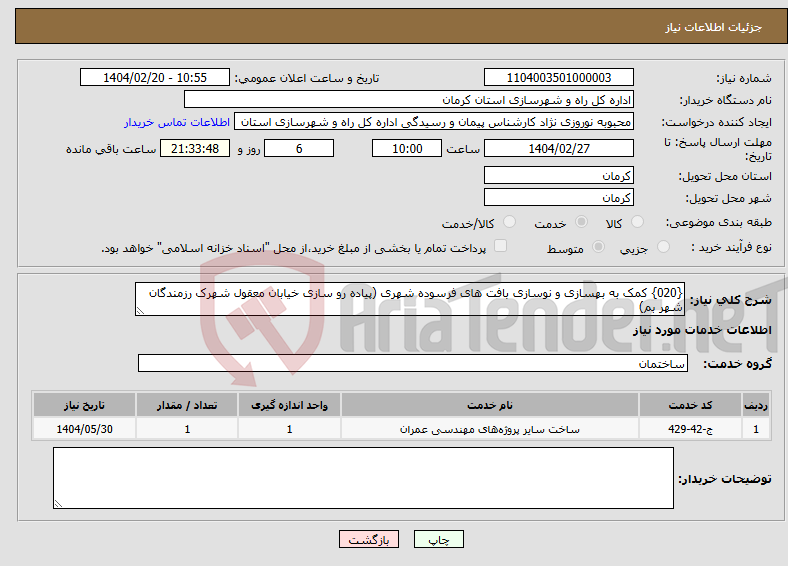Click the cell ساخت سایر پروژه‌های مهندسی عمران

point(490,429)
